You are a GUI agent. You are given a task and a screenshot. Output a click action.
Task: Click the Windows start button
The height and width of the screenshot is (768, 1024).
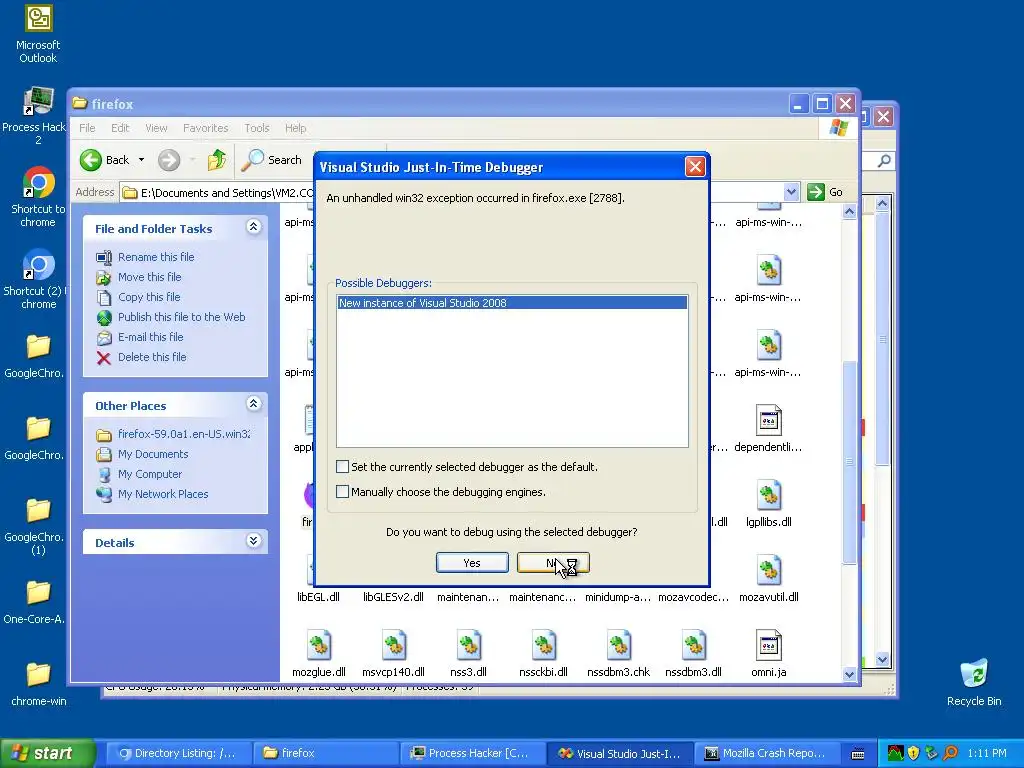(x=48, y=753)
